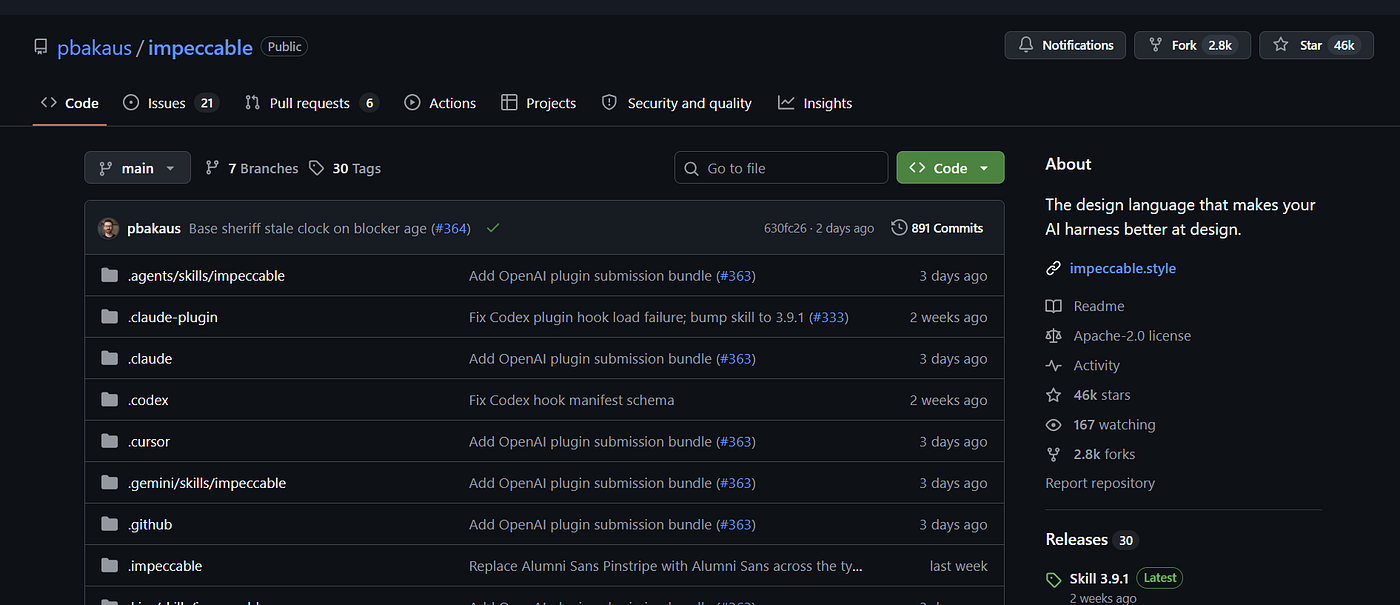This screenshot has height=605, width=1400.
Task: Open commit Fix Codex hook manifest schema
Action: tap(572, 400)
